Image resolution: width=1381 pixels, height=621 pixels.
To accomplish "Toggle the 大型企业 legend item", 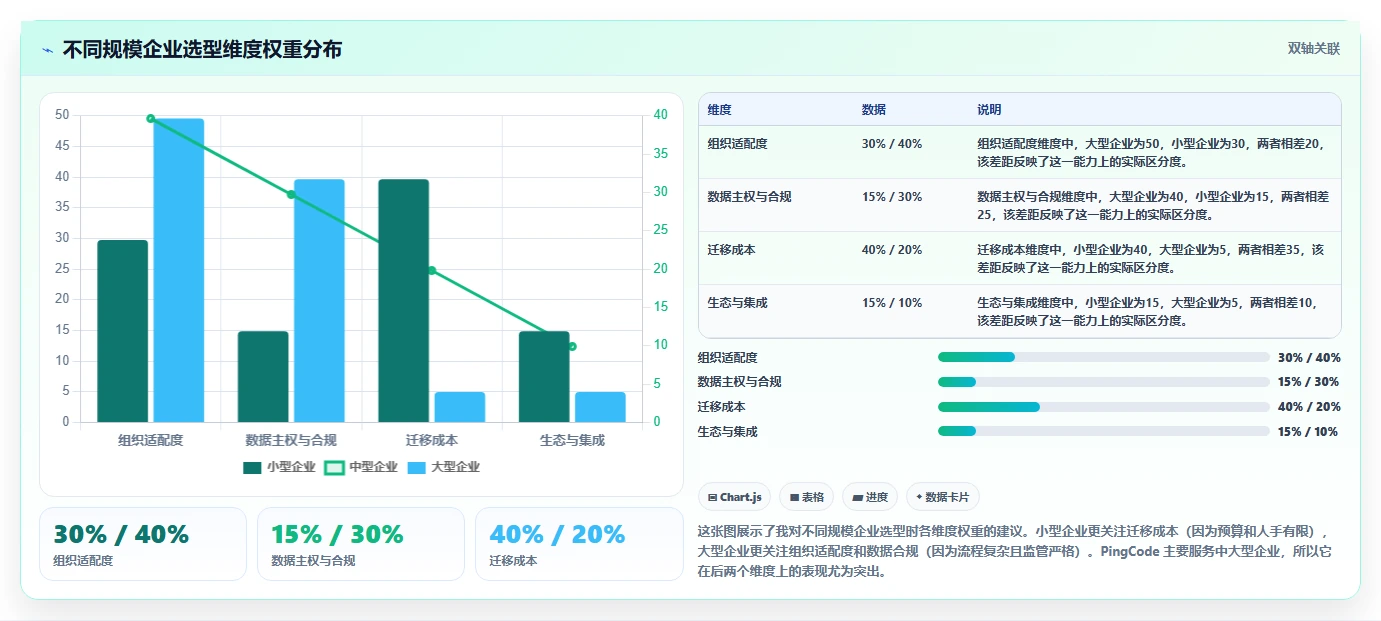I will 444,467.
